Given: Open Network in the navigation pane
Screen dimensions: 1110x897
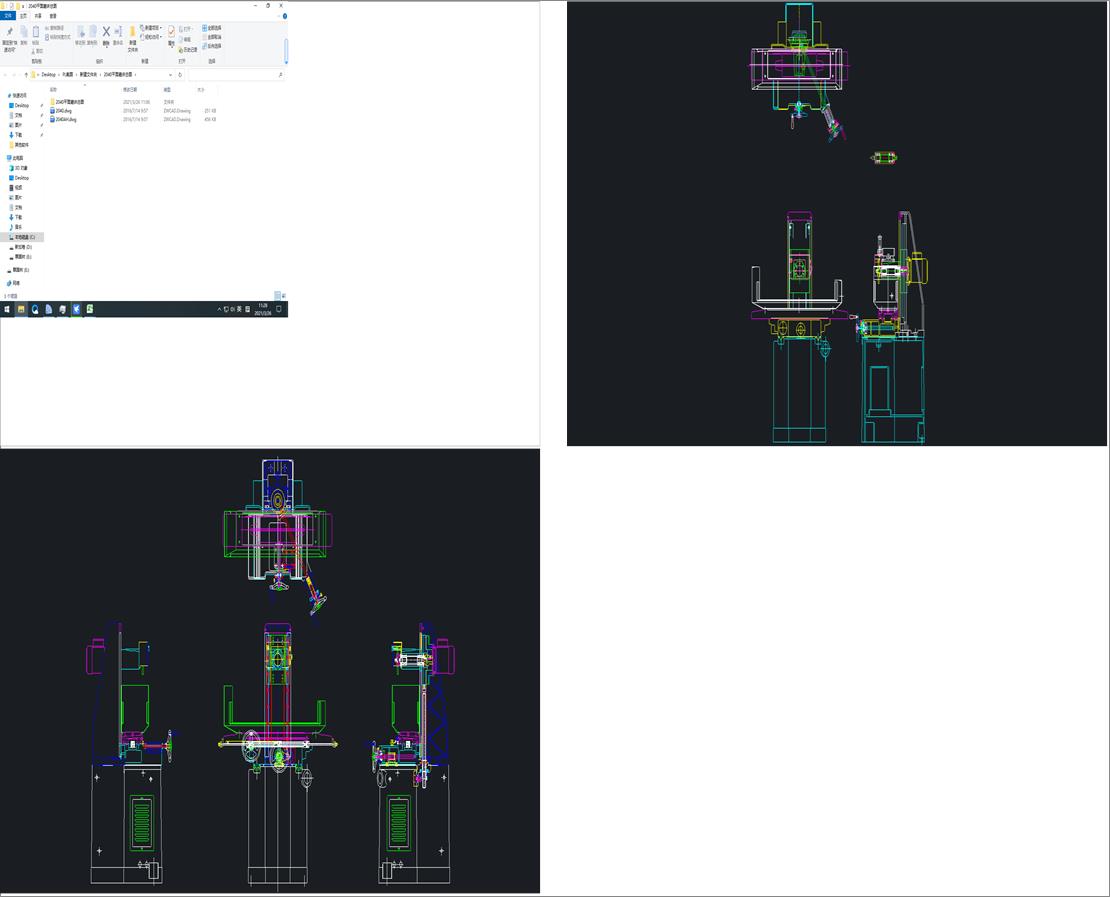Looking at the screenshot, I should (14, 283).
